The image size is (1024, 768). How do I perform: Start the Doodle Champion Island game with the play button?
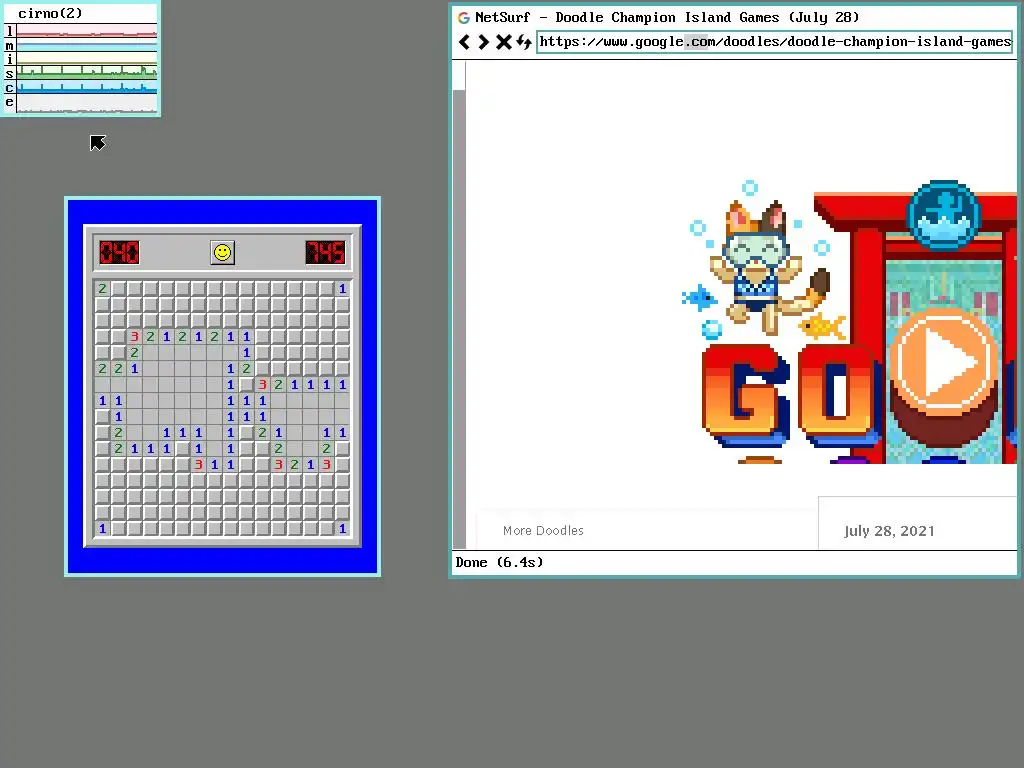(x=944, y=362)
